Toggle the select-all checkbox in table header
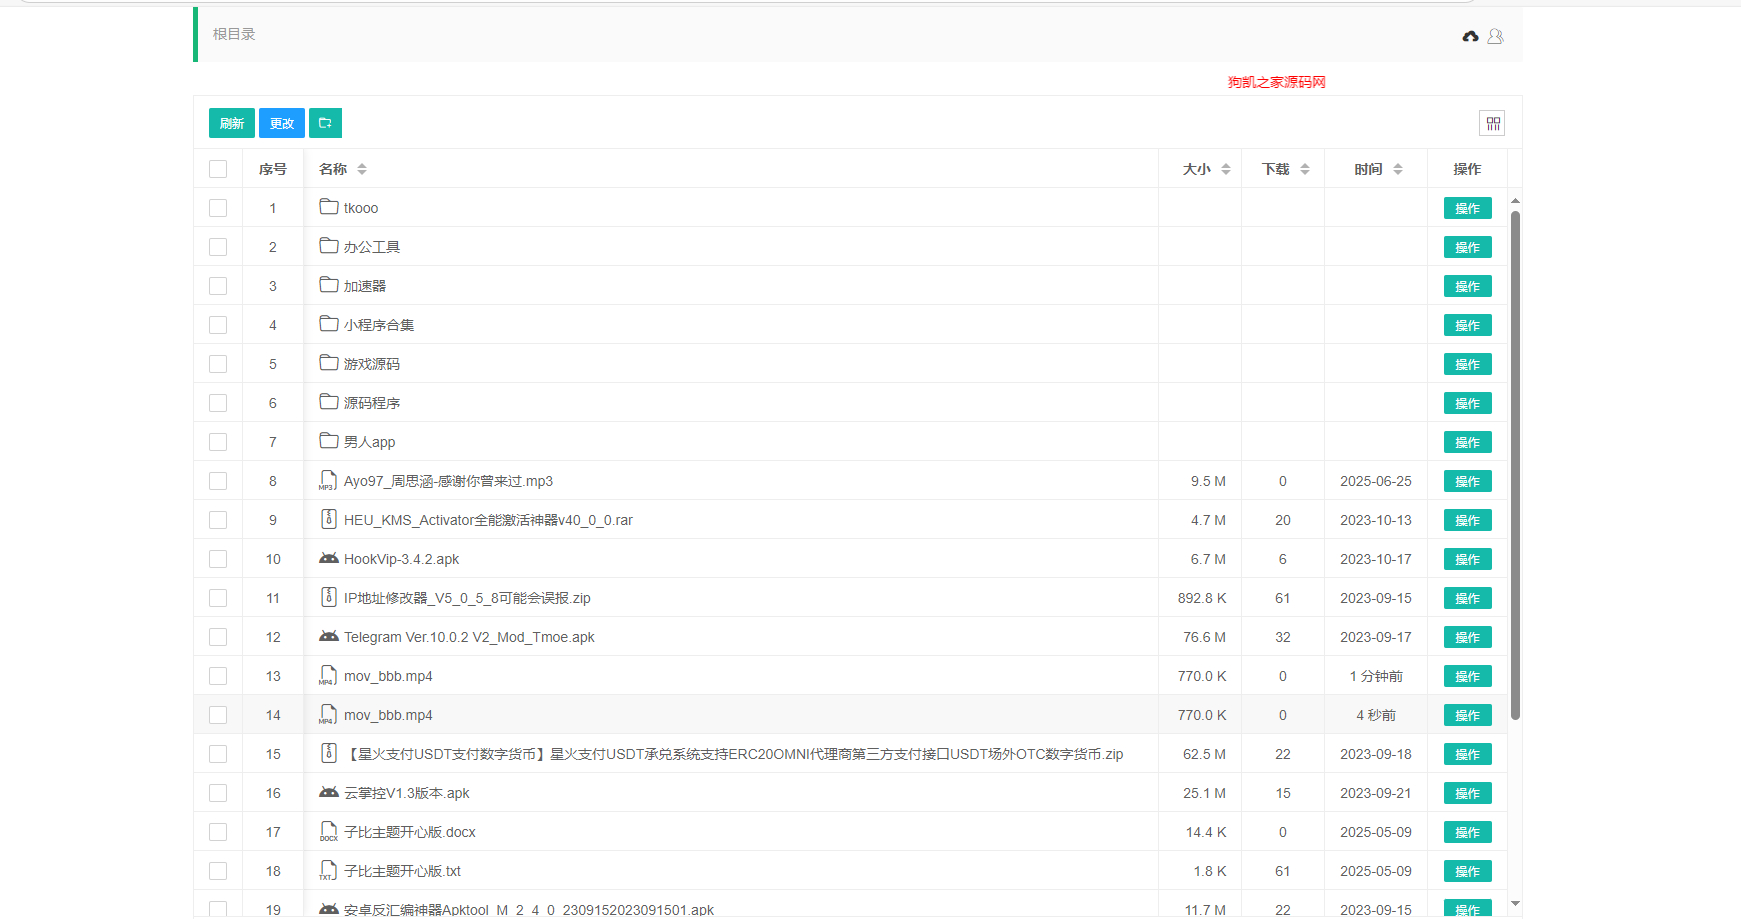 [x=218, y=168]
